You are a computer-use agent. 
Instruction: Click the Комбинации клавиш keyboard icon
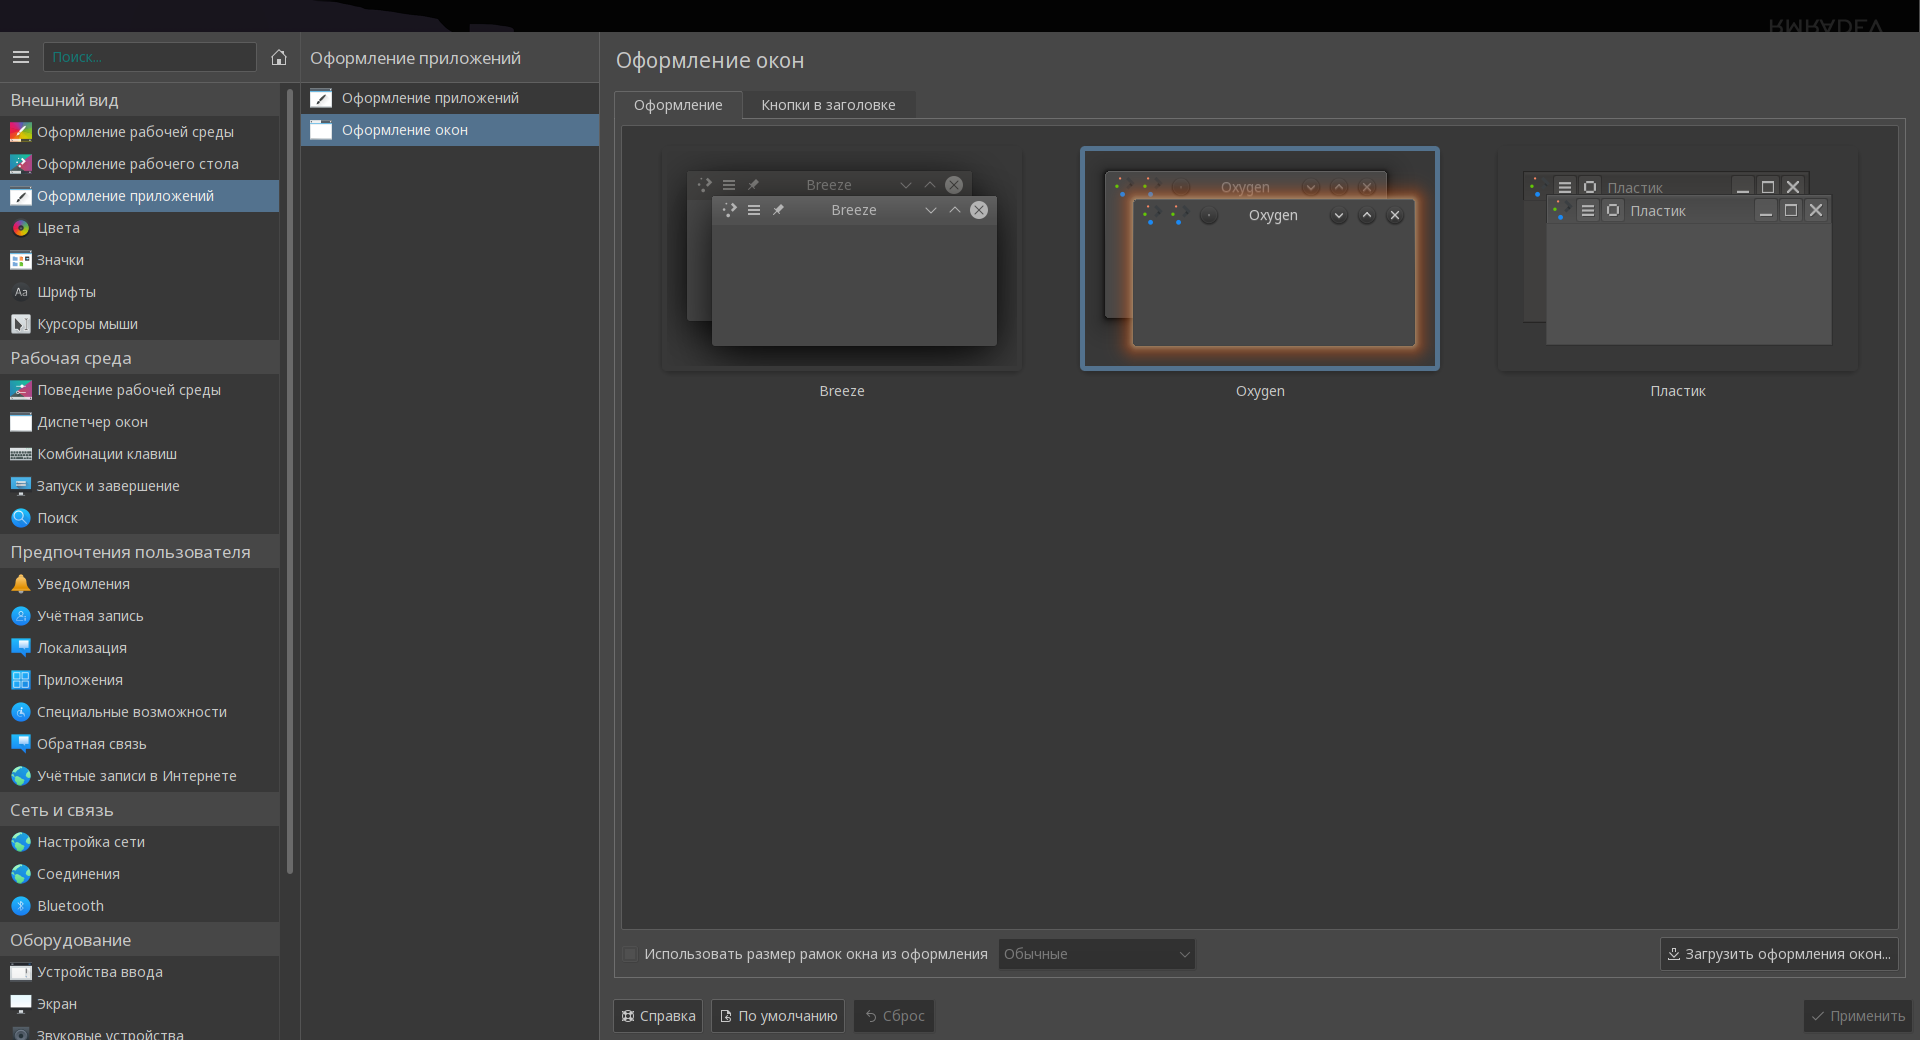point(20,454)
